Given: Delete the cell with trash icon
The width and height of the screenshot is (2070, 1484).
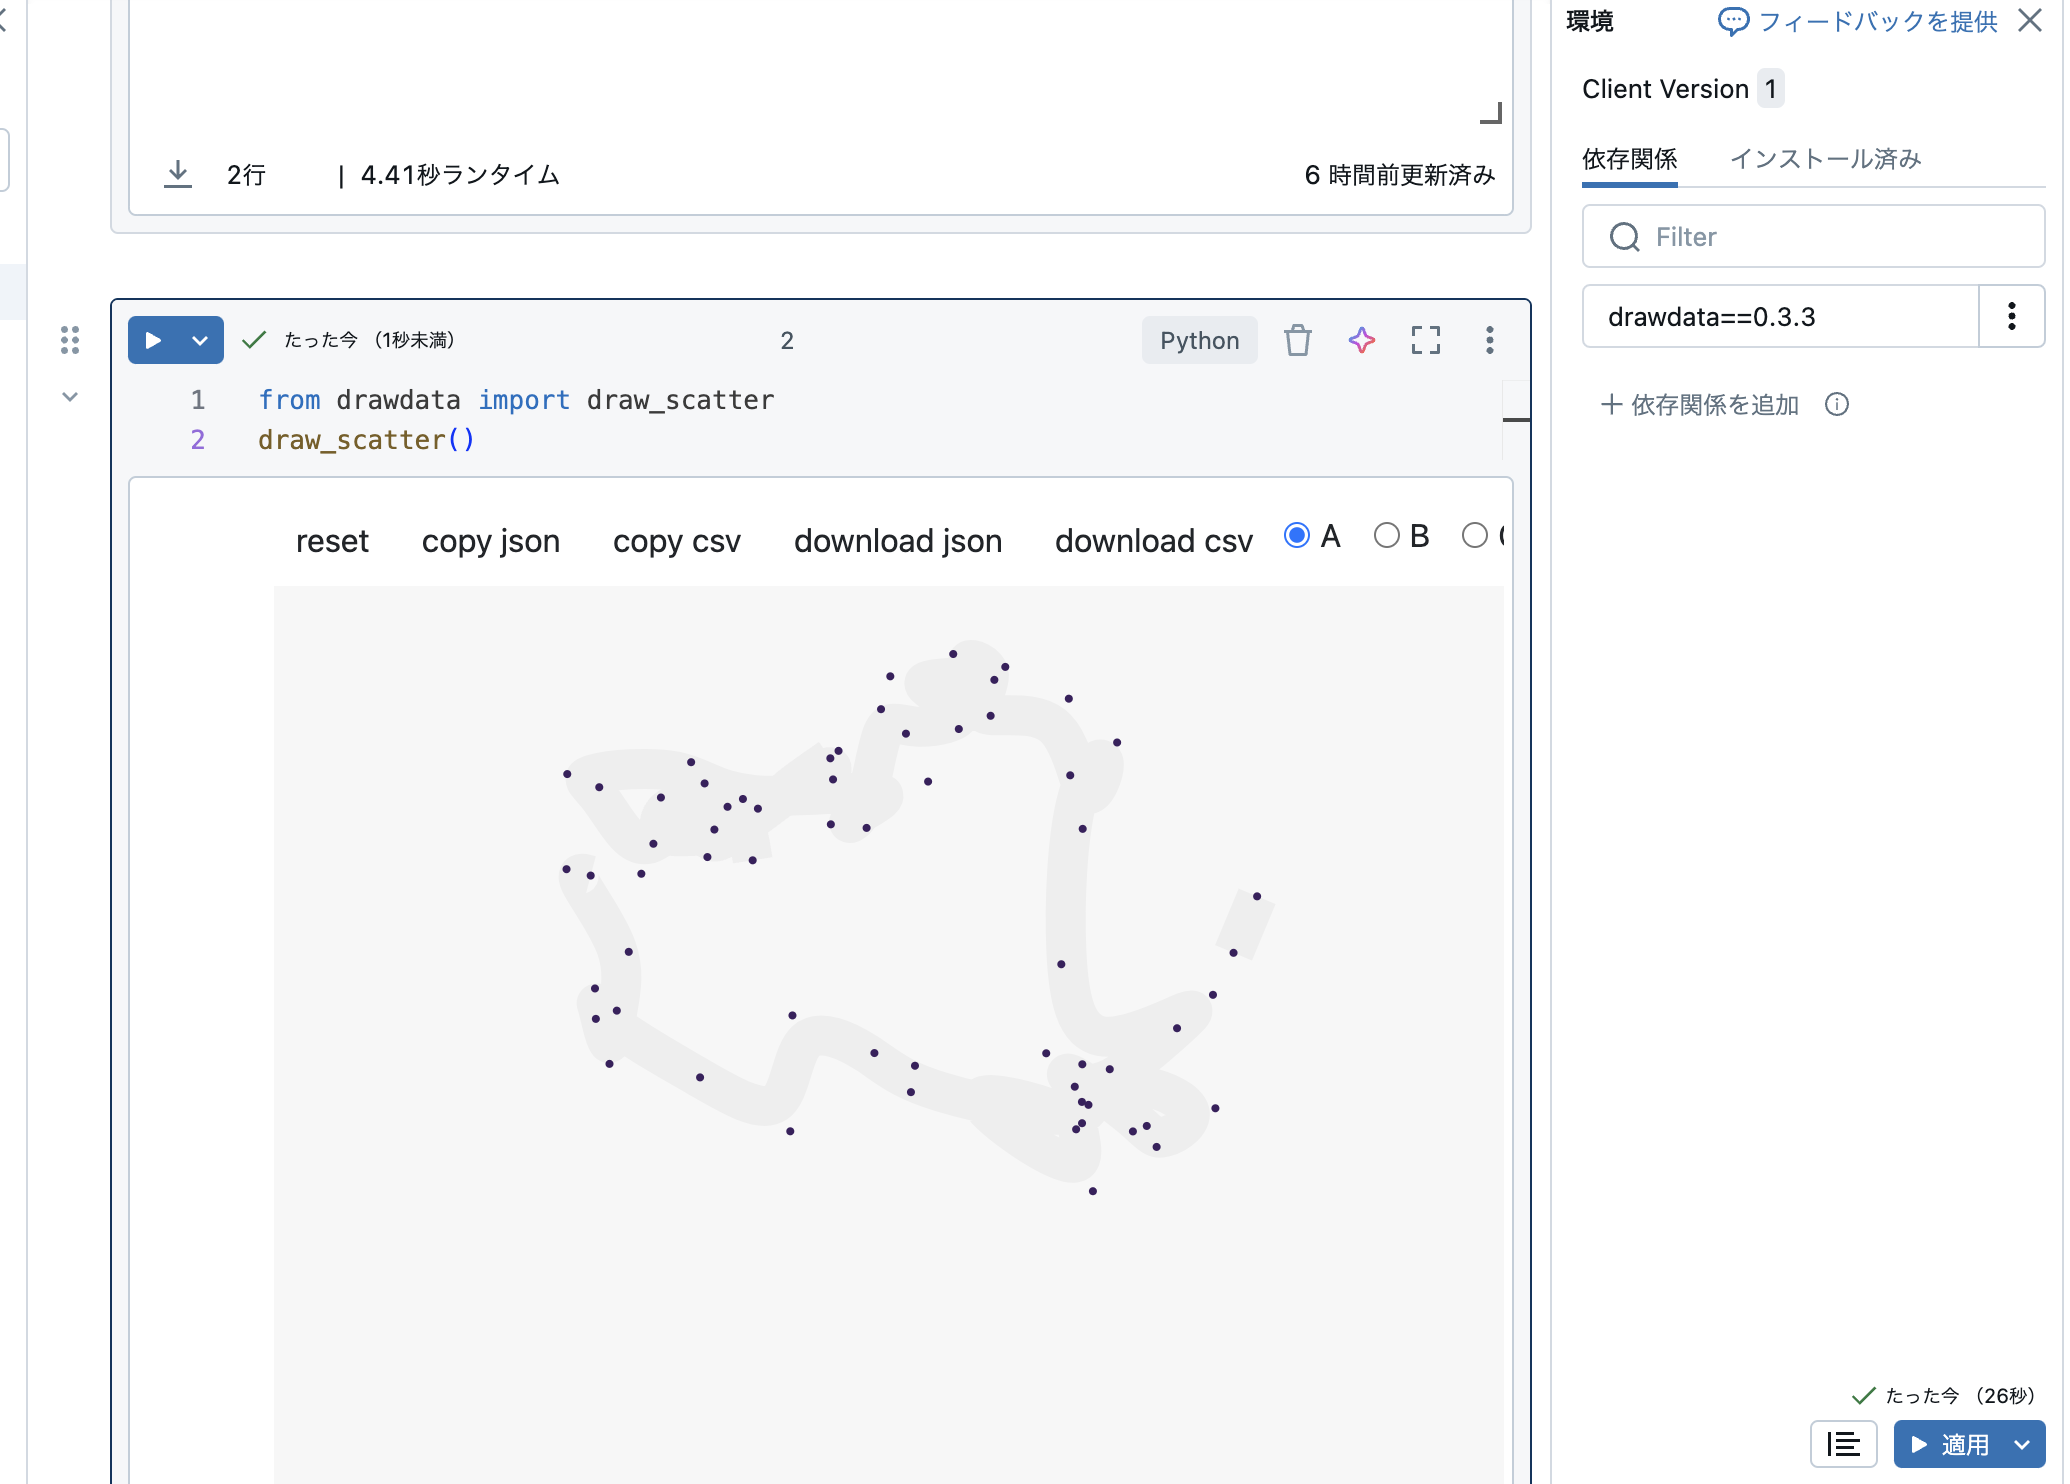Looking at the screenshot, I should [x=1297, y=341].
